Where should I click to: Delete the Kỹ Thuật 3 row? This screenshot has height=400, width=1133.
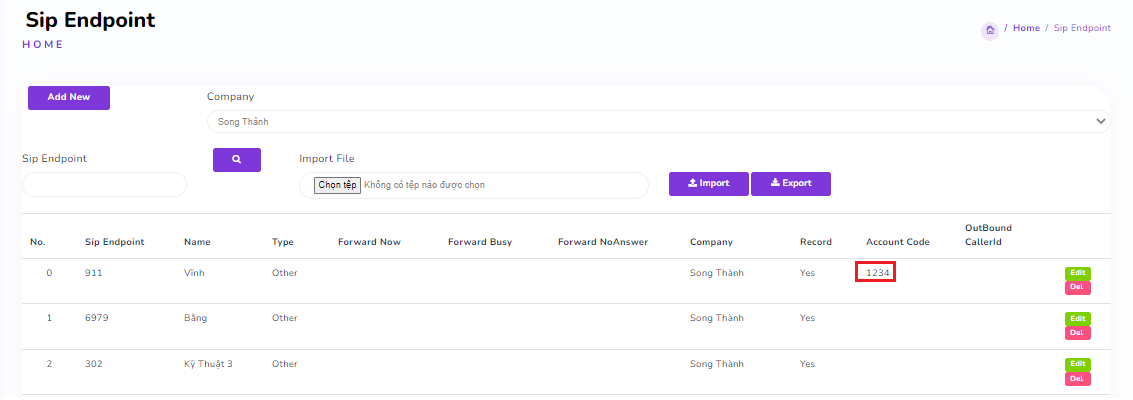1077,379
